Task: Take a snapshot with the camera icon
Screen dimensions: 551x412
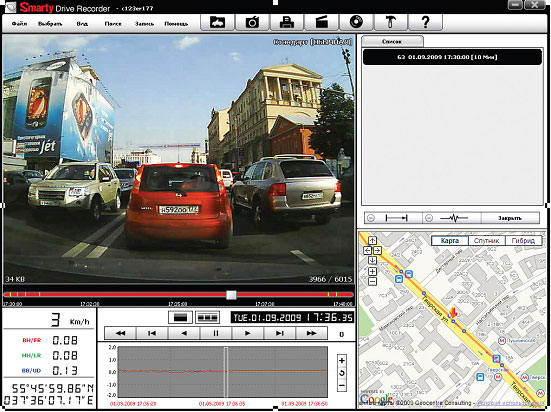Action: coord(252,22)
